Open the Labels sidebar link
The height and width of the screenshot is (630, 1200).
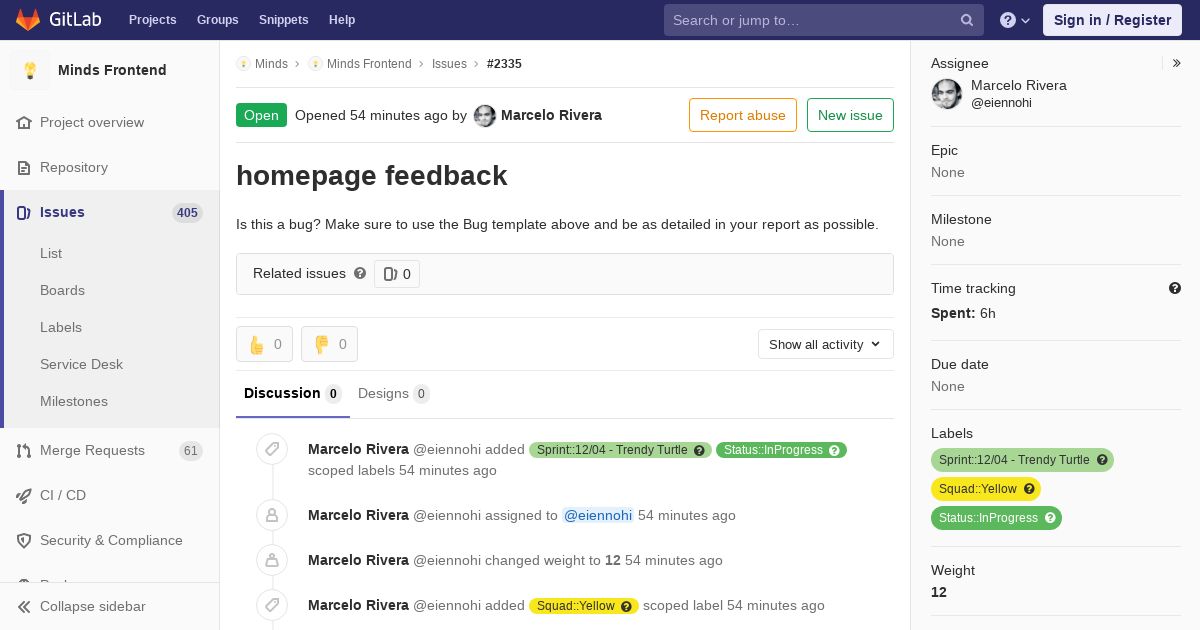pos(61,327)
